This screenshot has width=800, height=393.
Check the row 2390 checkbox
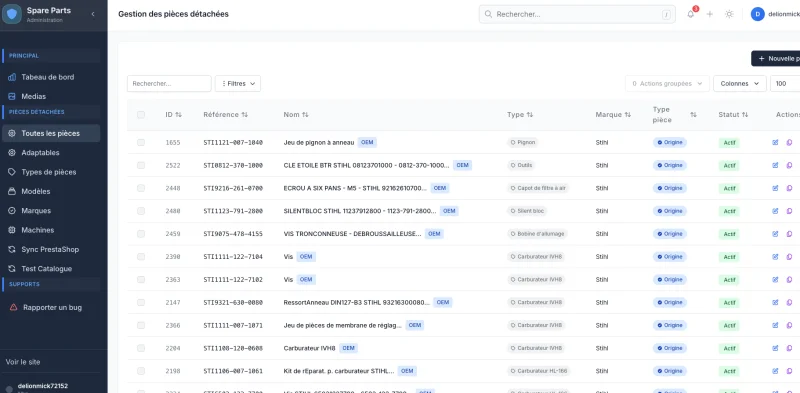pos(141,257)
